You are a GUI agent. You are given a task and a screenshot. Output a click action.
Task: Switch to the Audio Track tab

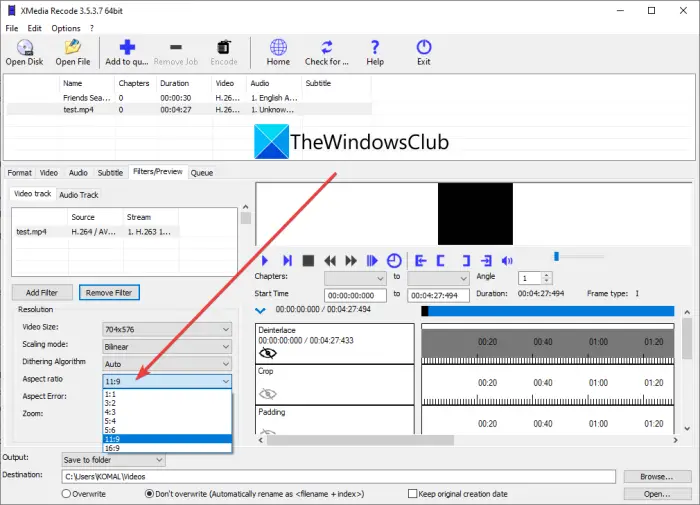pos(79,195)
